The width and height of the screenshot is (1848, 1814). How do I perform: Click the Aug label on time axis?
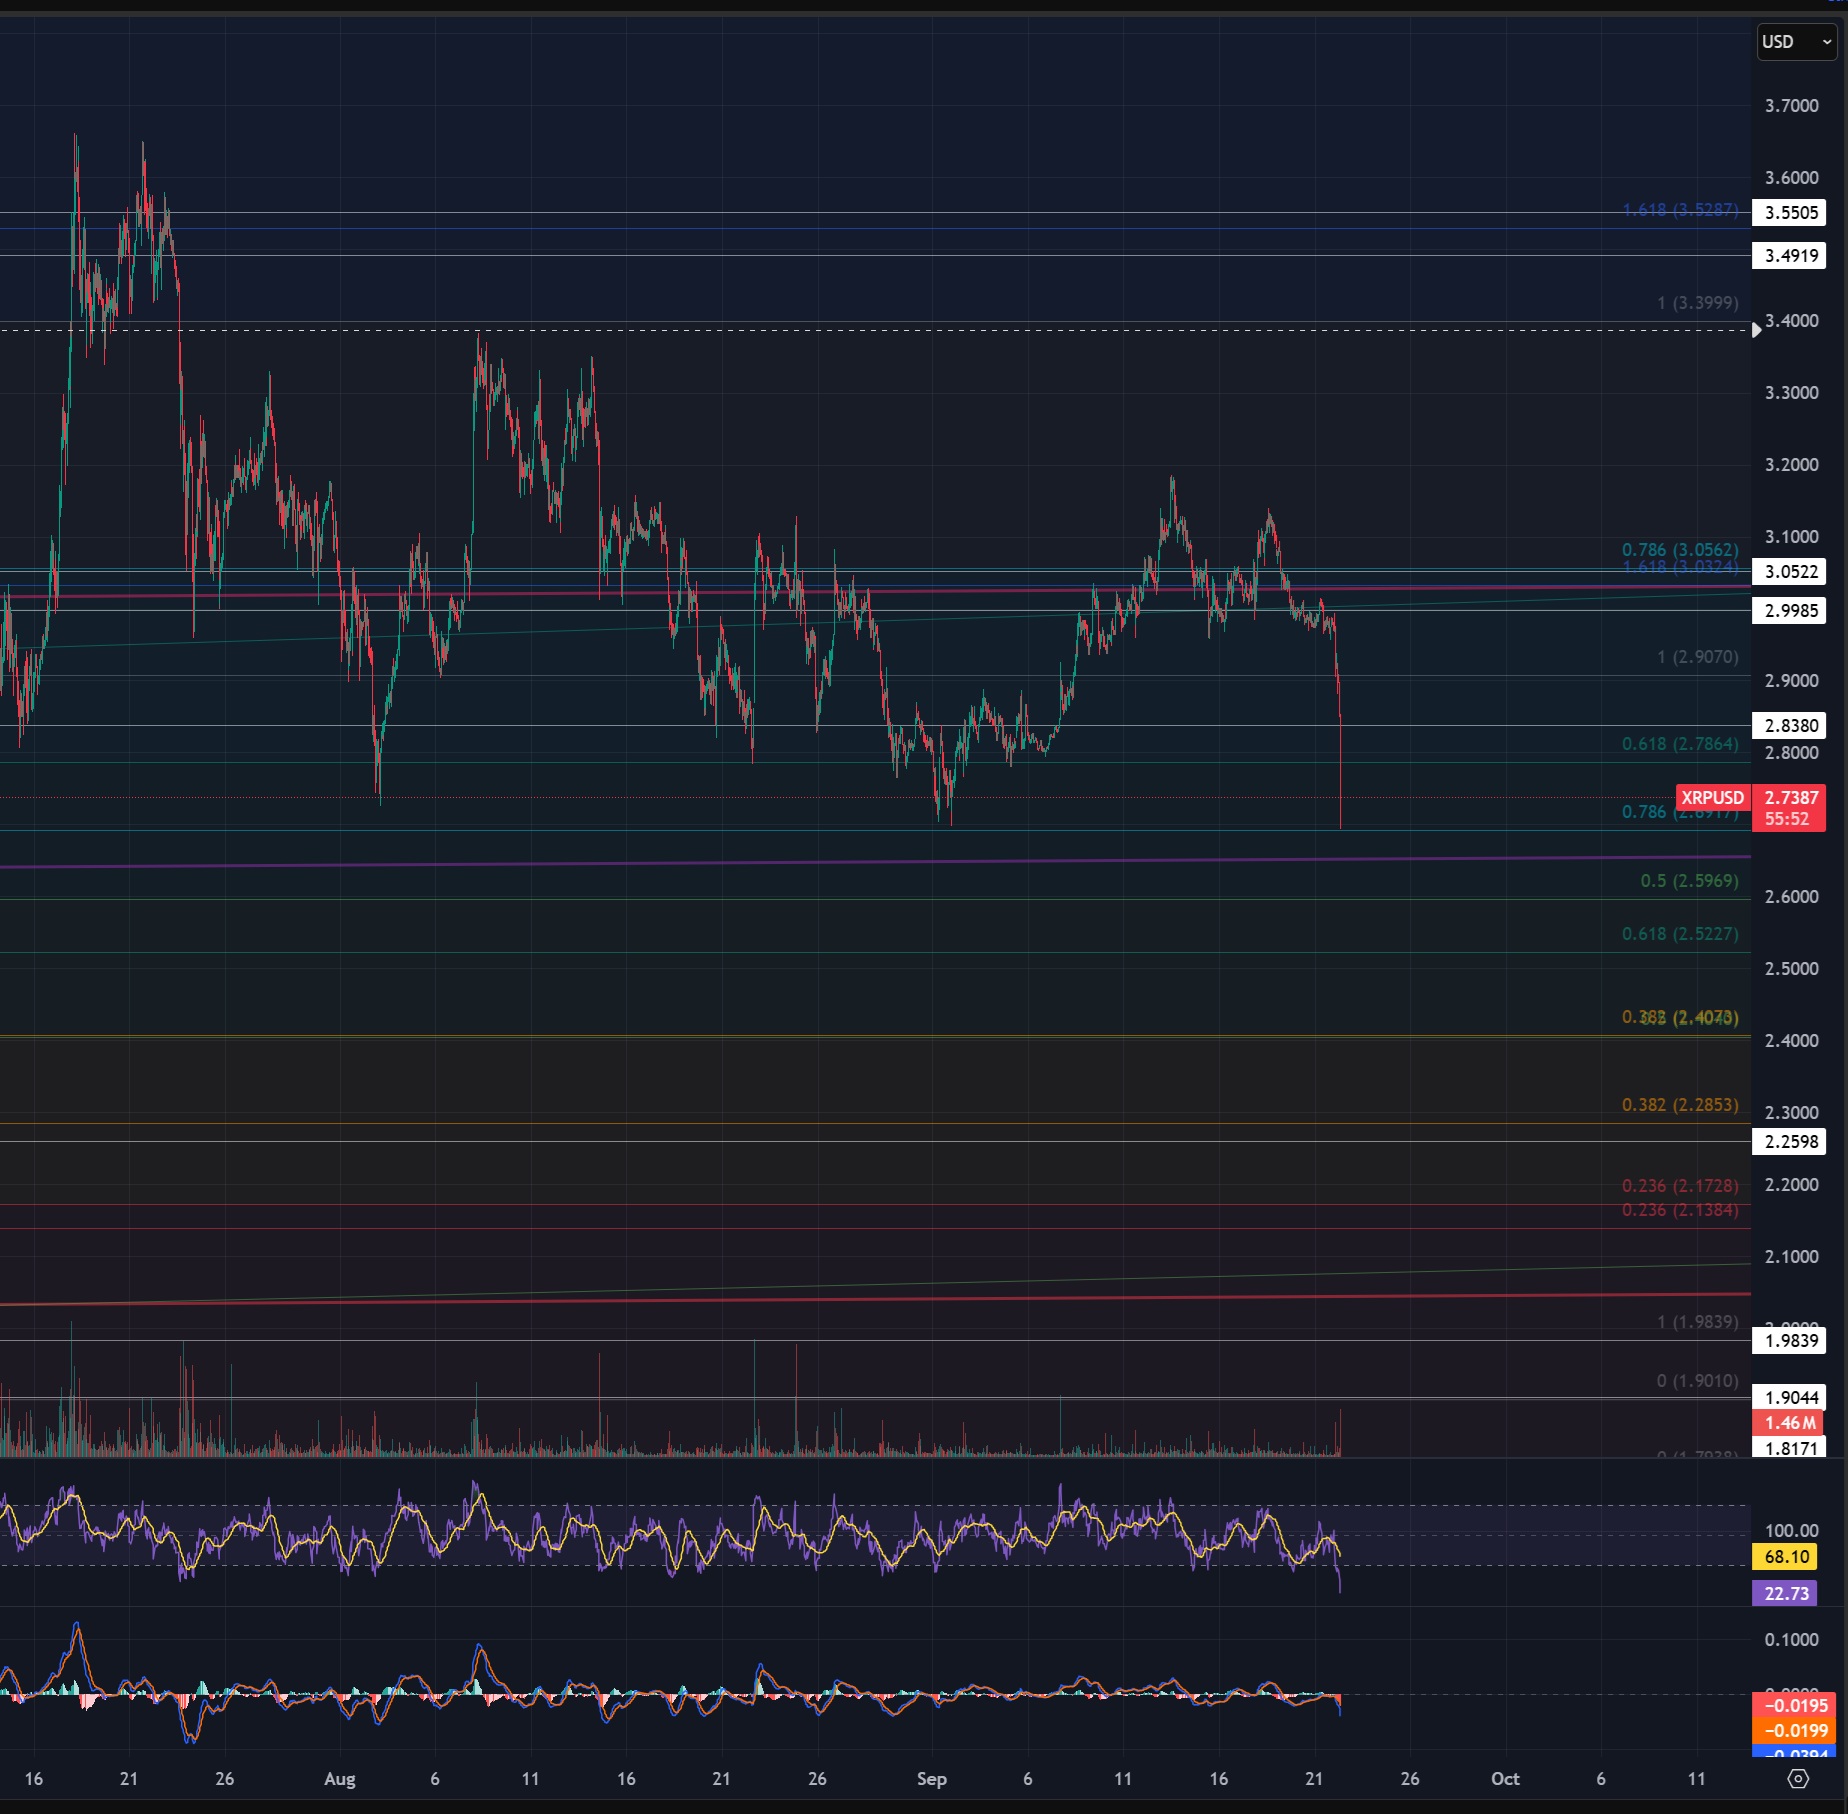point(340,1779)
